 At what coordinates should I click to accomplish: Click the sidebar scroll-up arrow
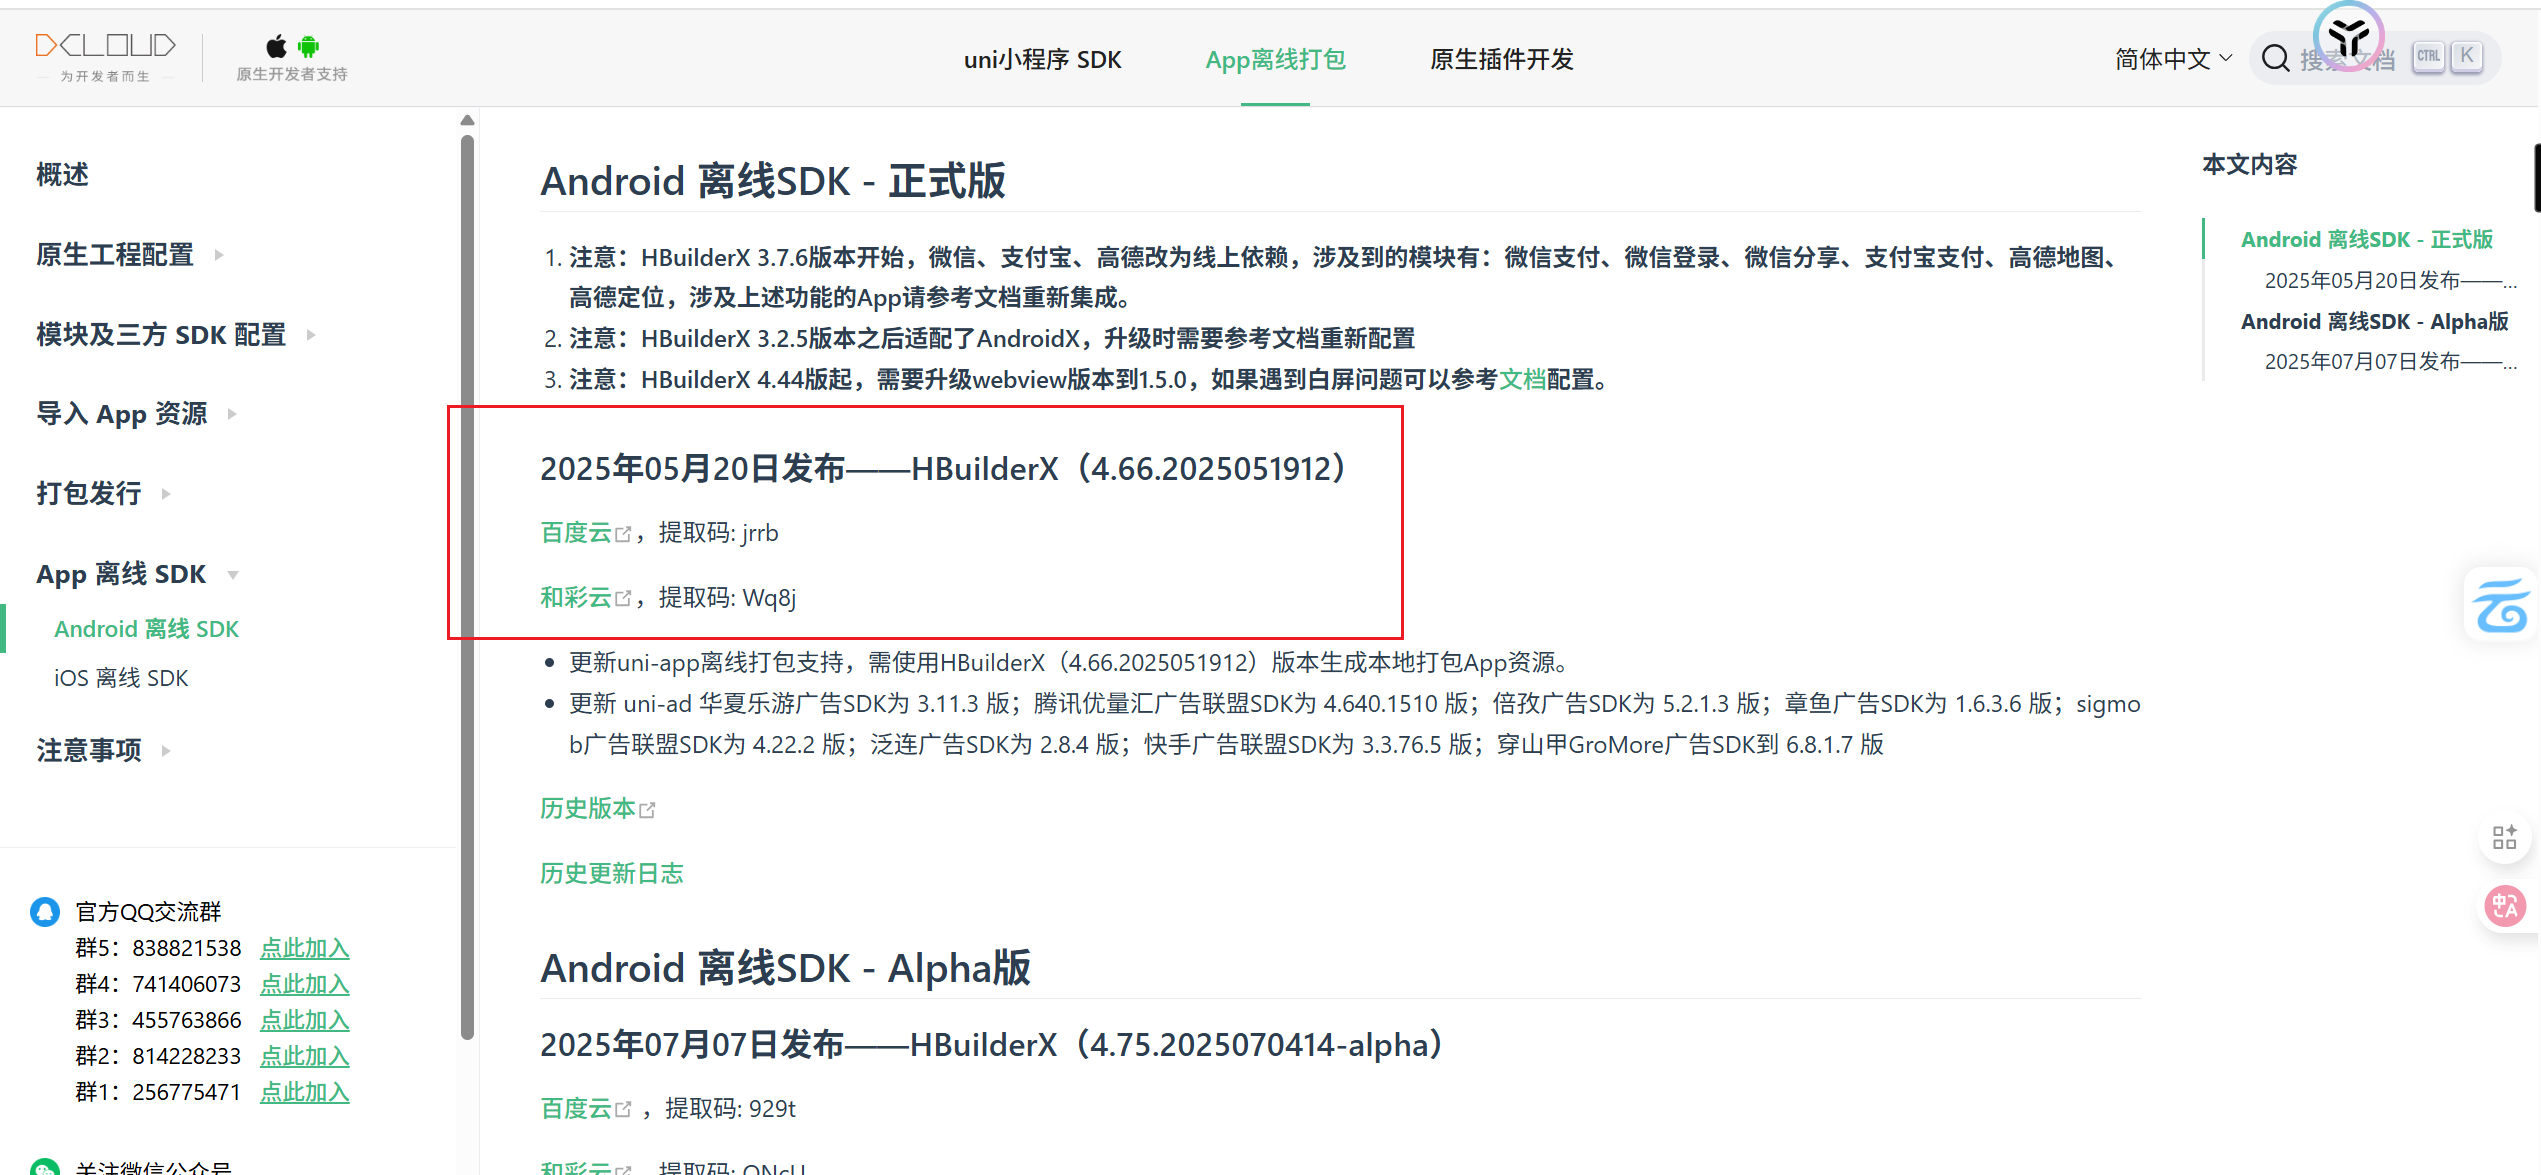[x=467, y=120]
